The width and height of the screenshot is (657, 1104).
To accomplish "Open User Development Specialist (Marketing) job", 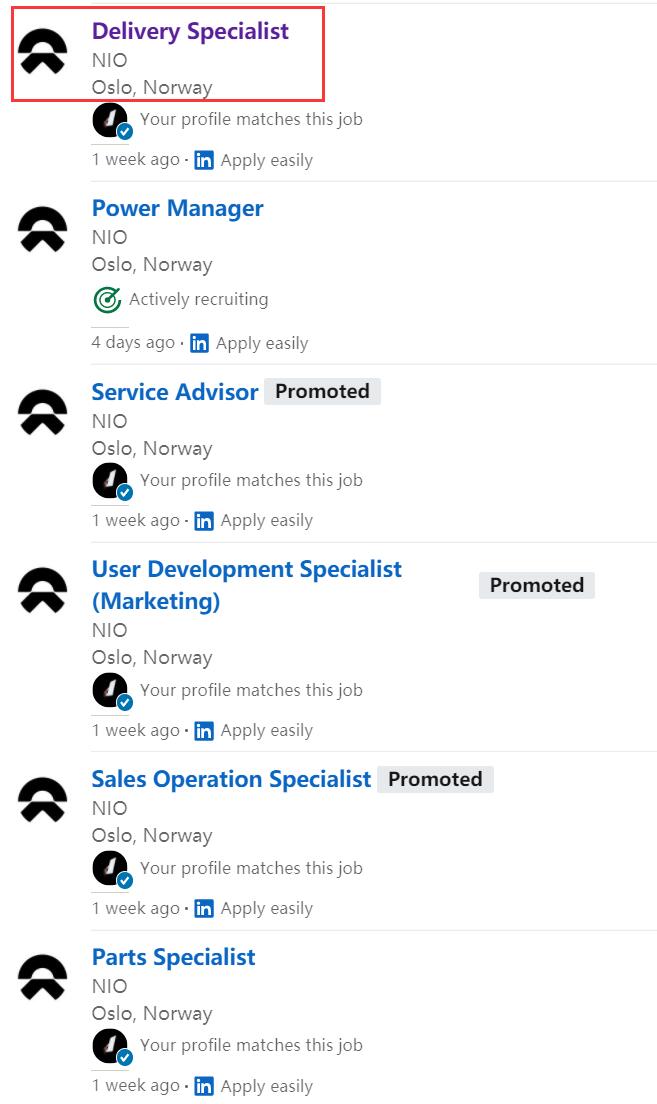I will (246, 585).
